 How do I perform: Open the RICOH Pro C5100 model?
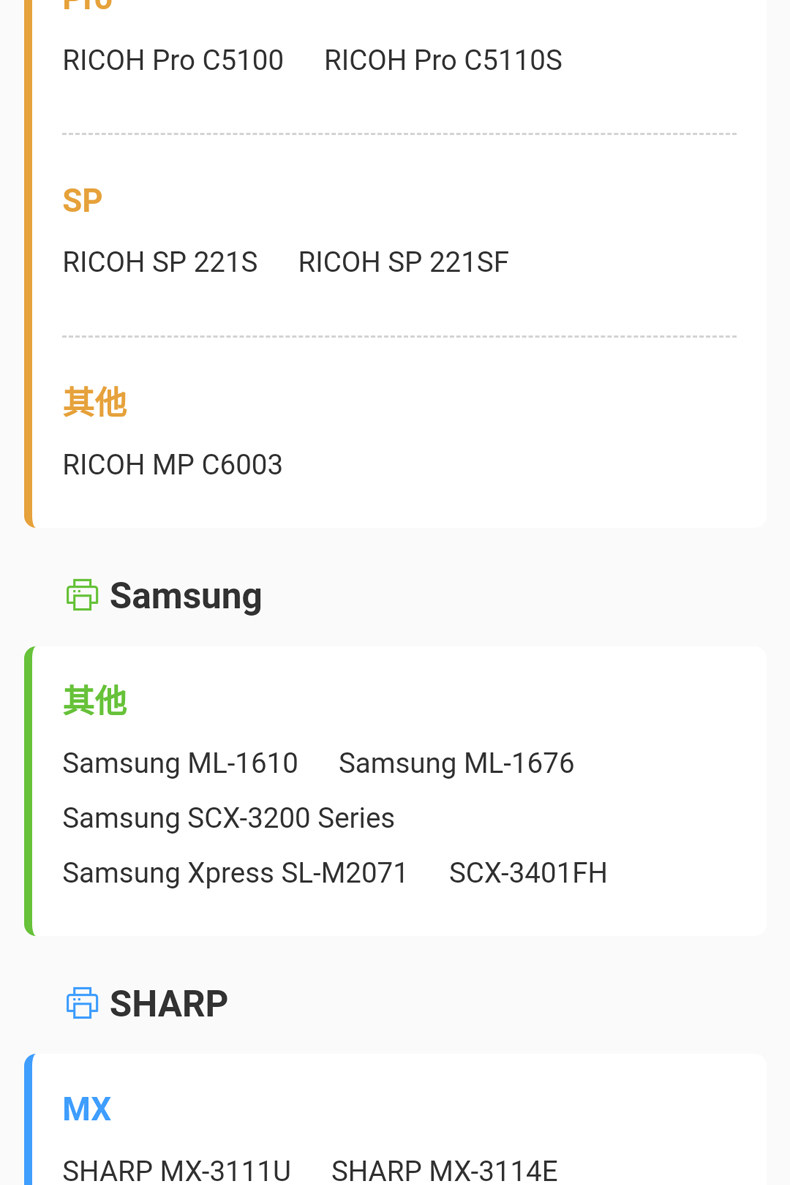click(173, 60)
